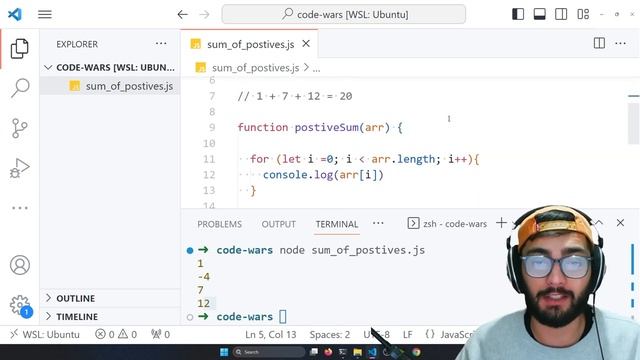Switch to the TERMINAL panel tab
Image resolution: width=640 pixels, height=360 pixels.
(337, 224)
